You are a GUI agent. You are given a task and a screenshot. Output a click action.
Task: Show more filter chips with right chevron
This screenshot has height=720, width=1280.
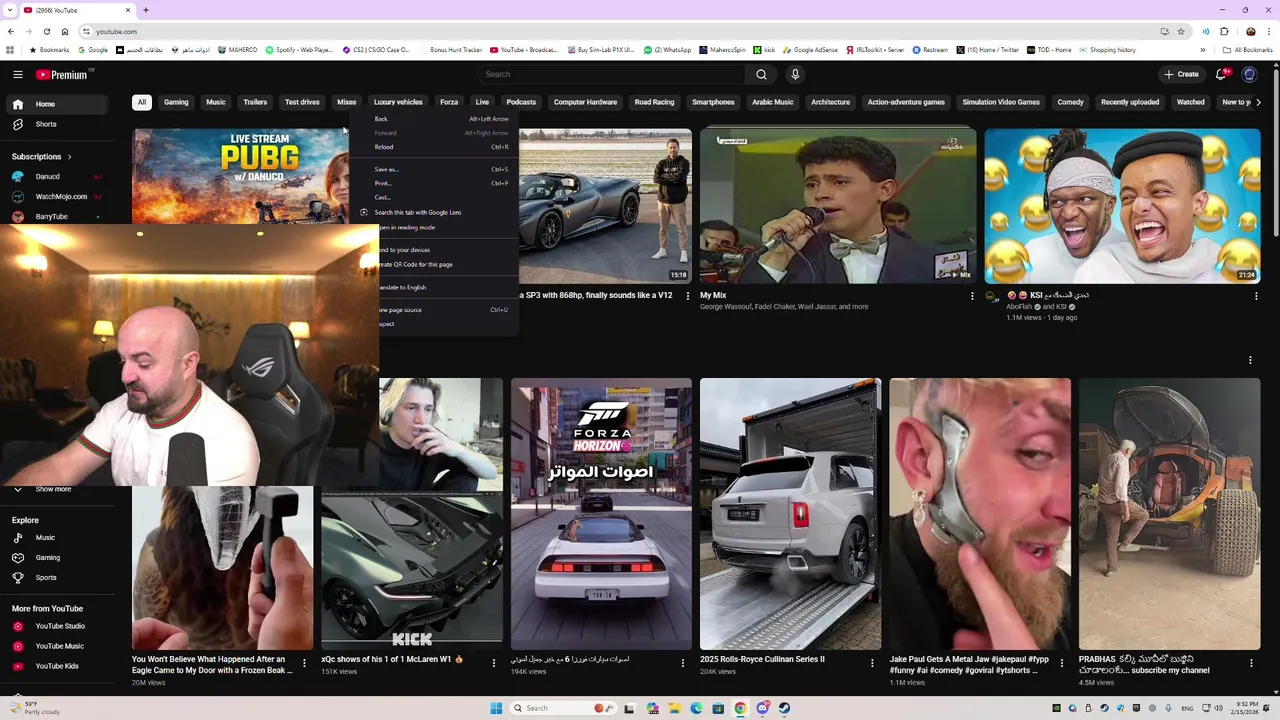click(1258, 102)
